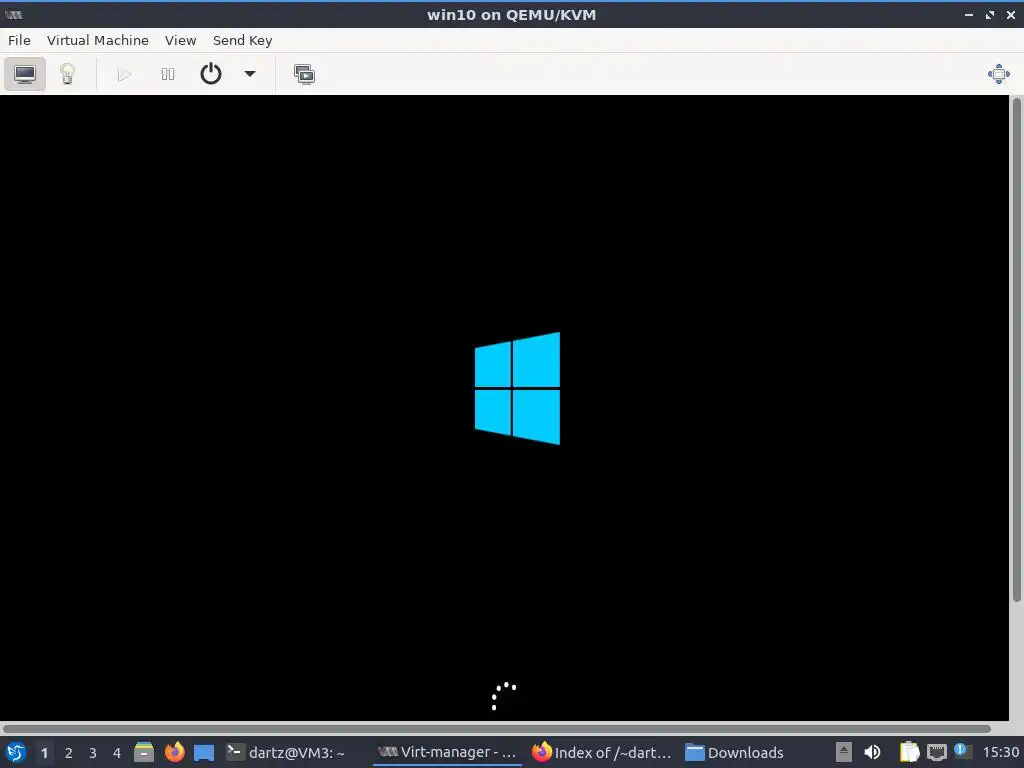Image resolution: width=1024 pixels, height=768 pixels.
Task: Open the removable media tray icon
Action: (x=844, y=752)
